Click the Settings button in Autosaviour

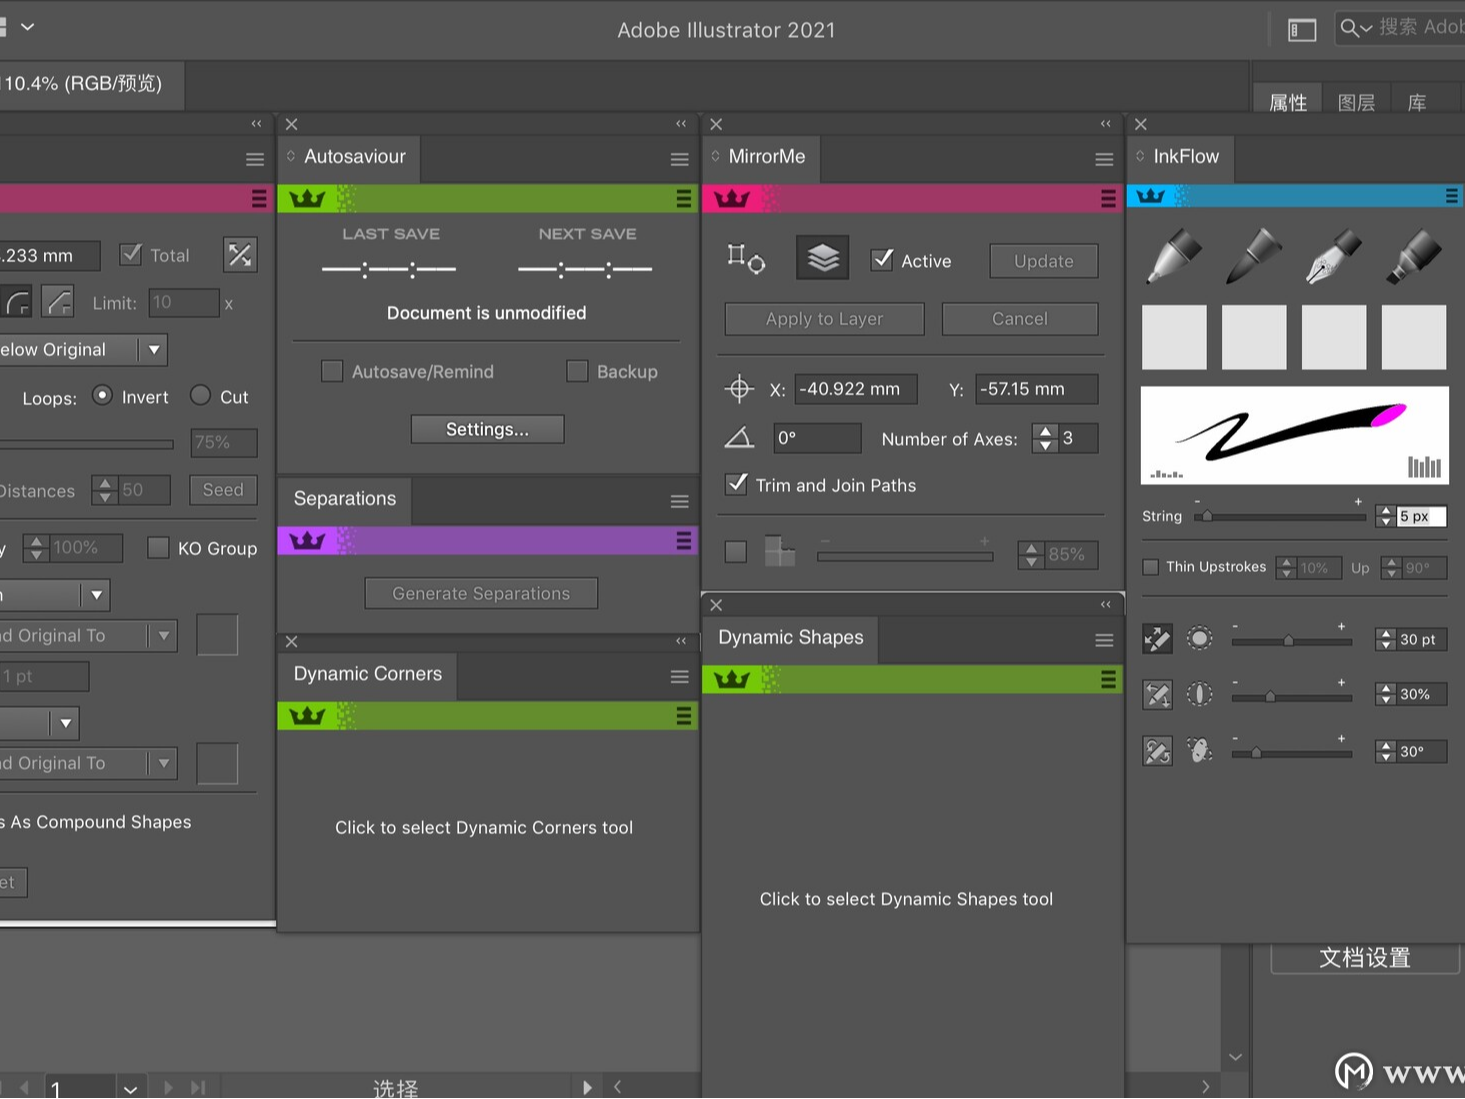[487, 429]
